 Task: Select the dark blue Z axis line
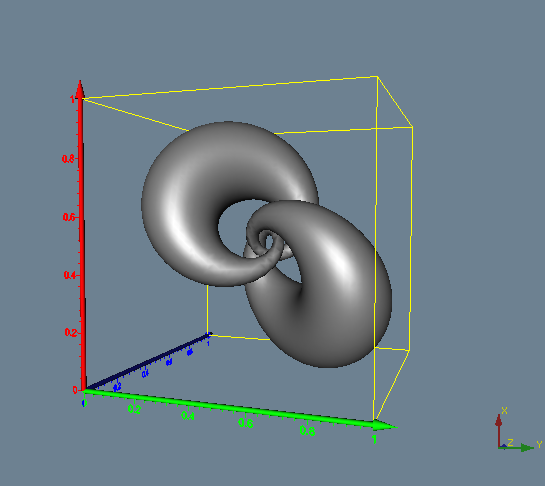click(x=148, y=362)
